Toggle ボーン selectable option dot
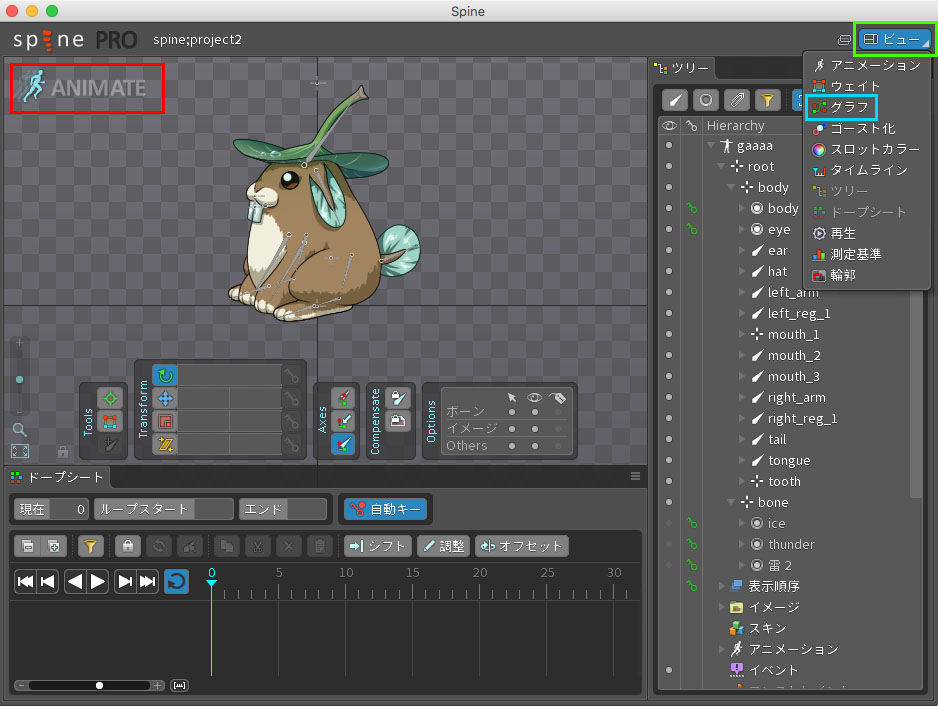The width and height of the screenshot is (938, 706). [x=512, y=412]
